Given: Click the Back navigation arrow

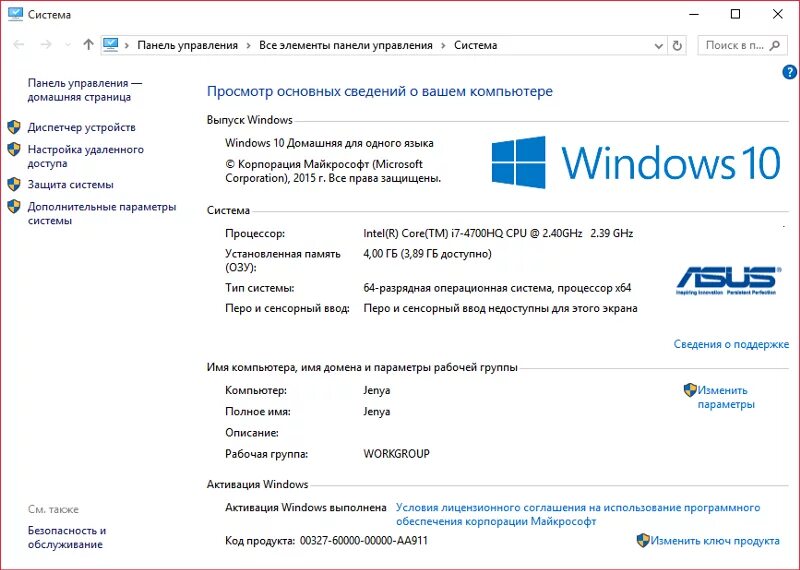Looking at the screenshot, I should [19, 45].
